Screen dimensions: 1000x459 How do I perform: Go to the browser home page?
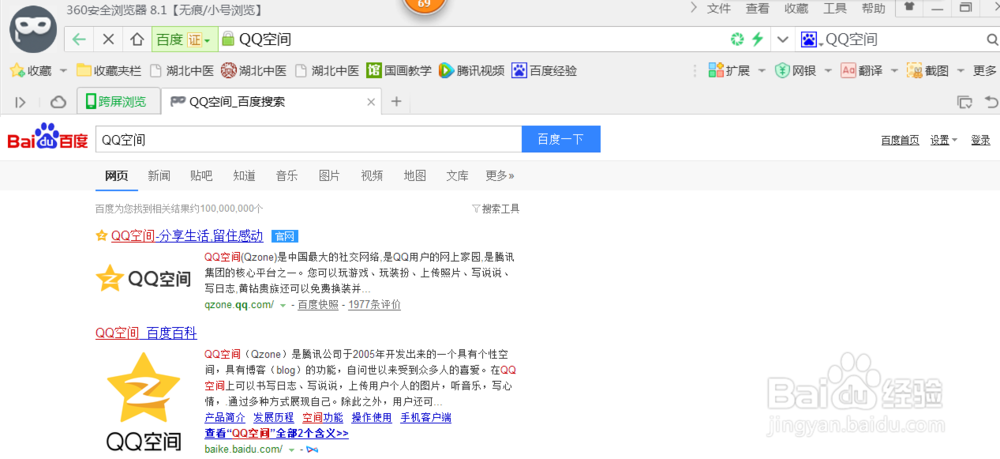pos(136,40)
